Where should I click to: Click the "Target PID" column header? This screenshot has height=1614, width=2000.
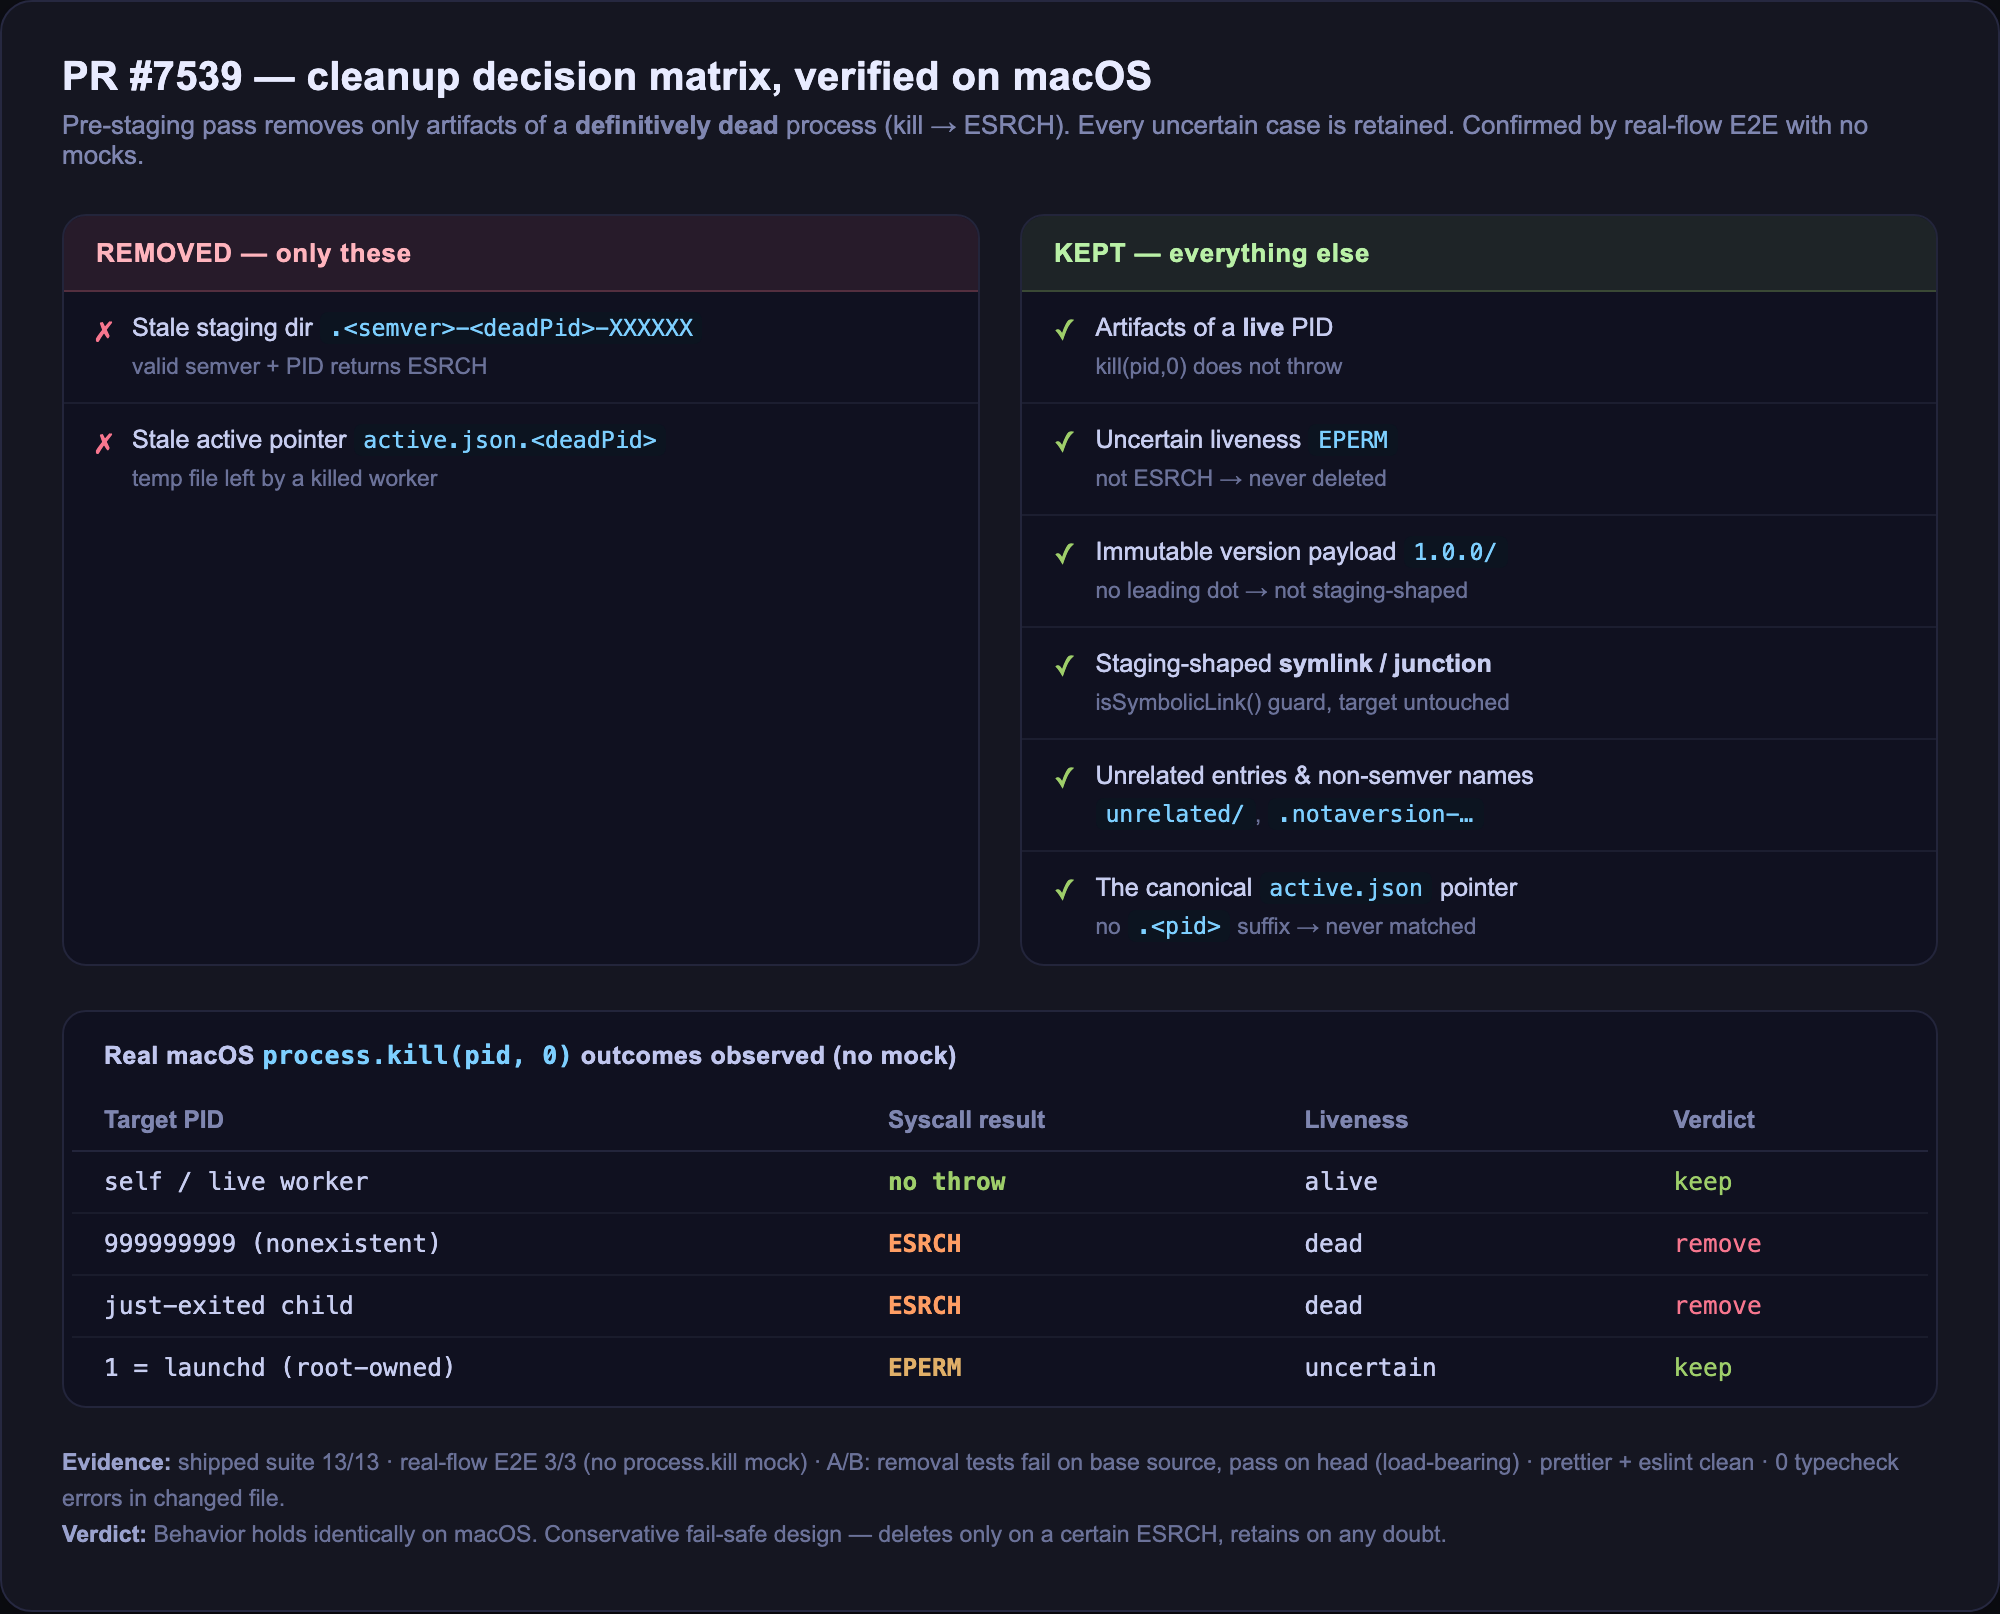click(x=164, y=1120)
